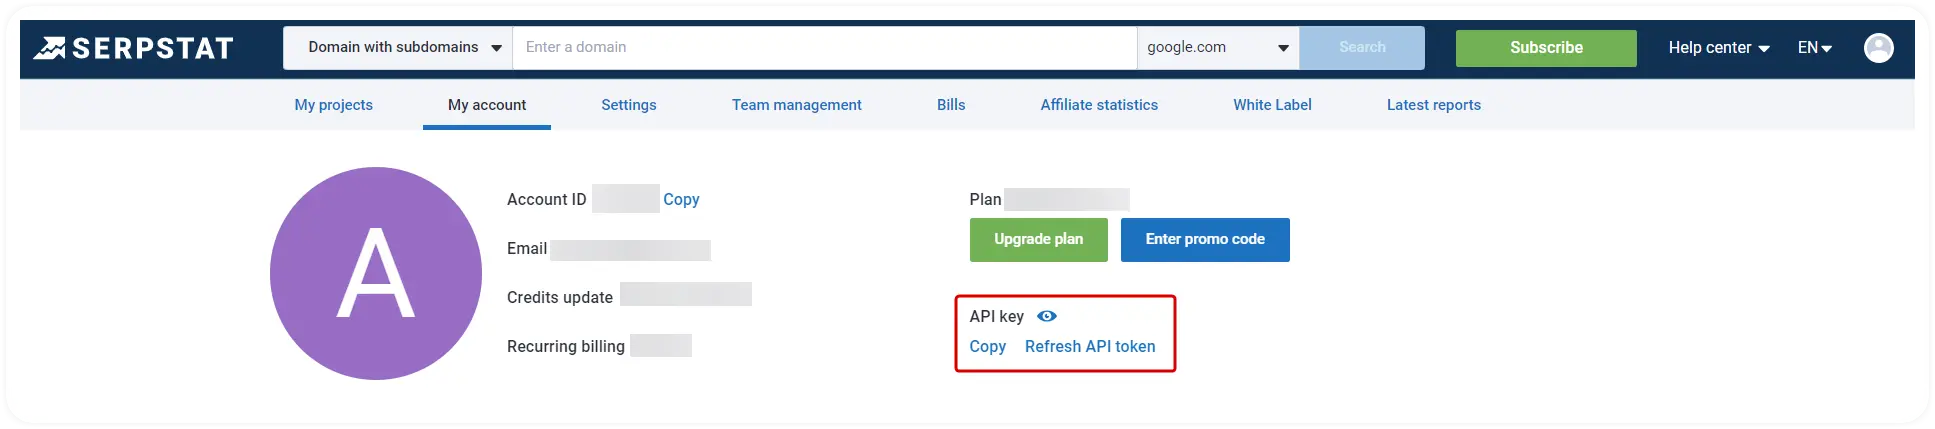Click the green Subscribe button
The height and width of the screenshot is (429, 1935).
coord(1545,48)
